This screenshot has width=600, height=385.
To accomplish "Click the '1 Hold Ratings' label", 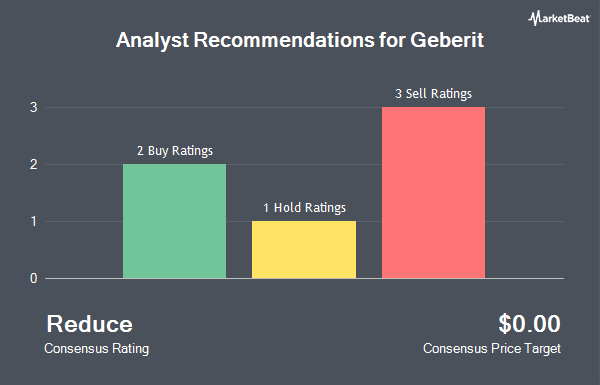I will point(304,208).
